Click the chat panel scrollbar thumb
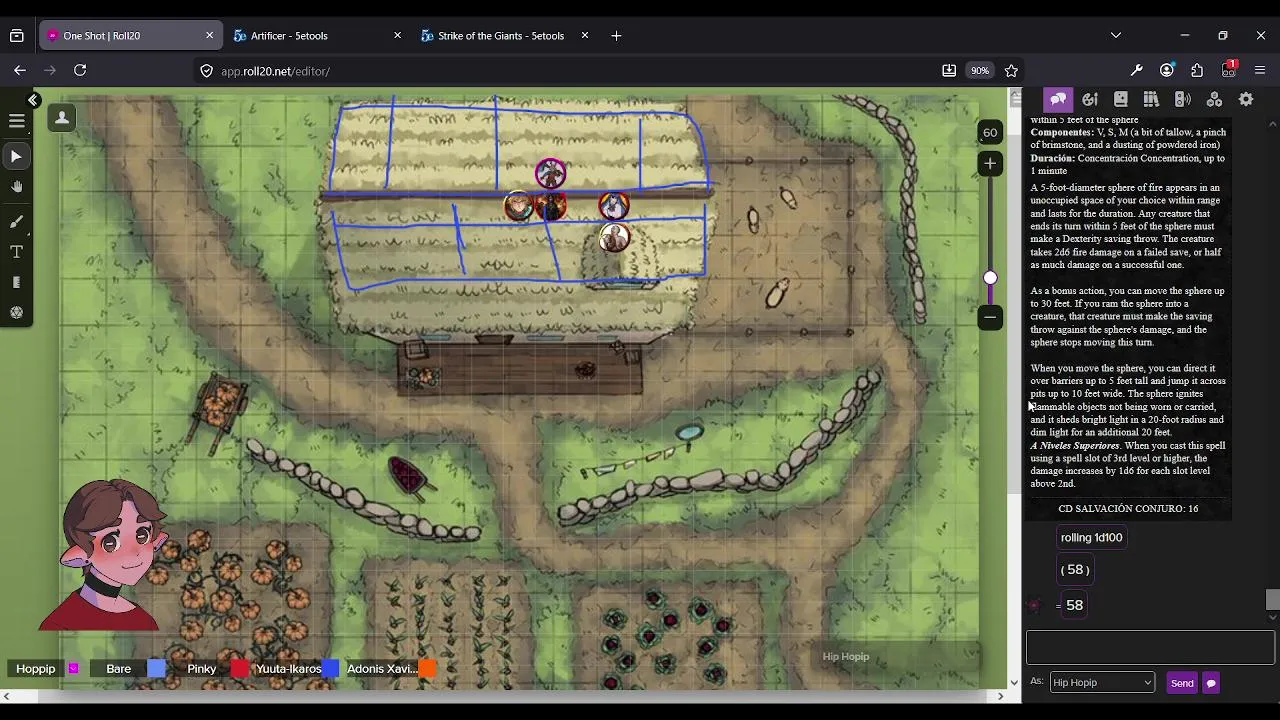Image resolution: width=1280 pixels, height=720 pixels. tap(1272, 599)
